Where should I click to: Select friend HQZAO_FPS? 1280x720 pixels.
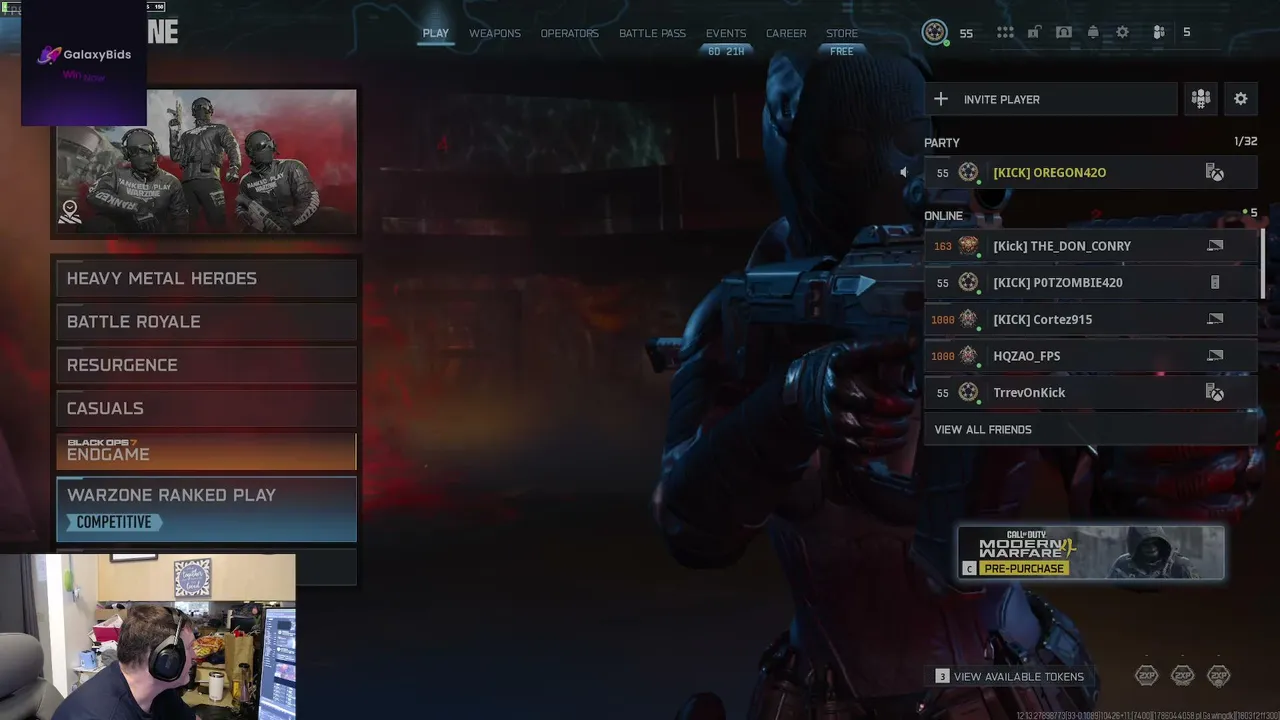coord(1090,356)
